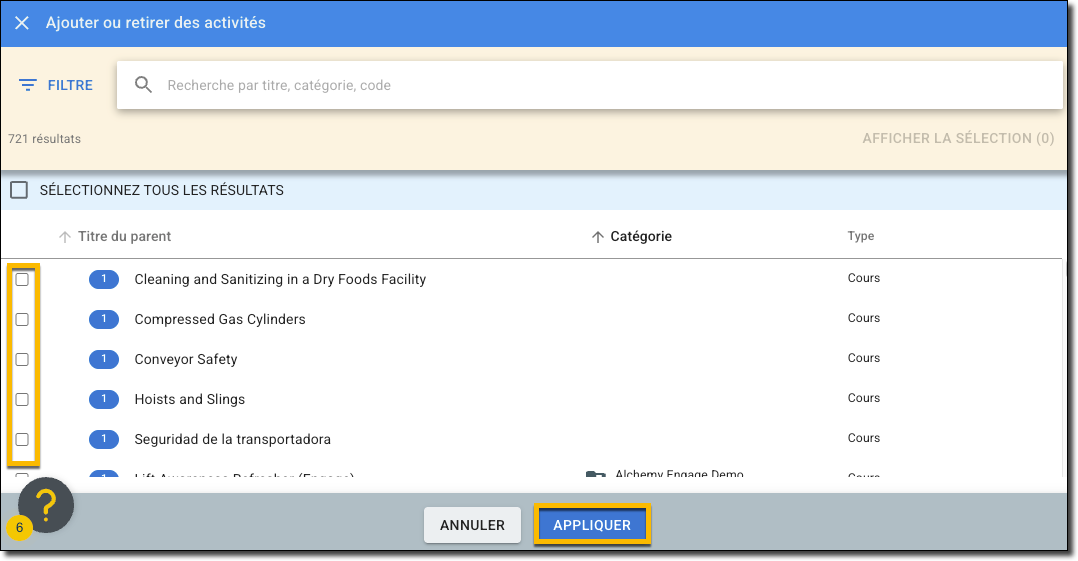The image size is (1078, 561).
Task: Click the count badge beside Hoists and Slings
Action: (x=104, y=399)
